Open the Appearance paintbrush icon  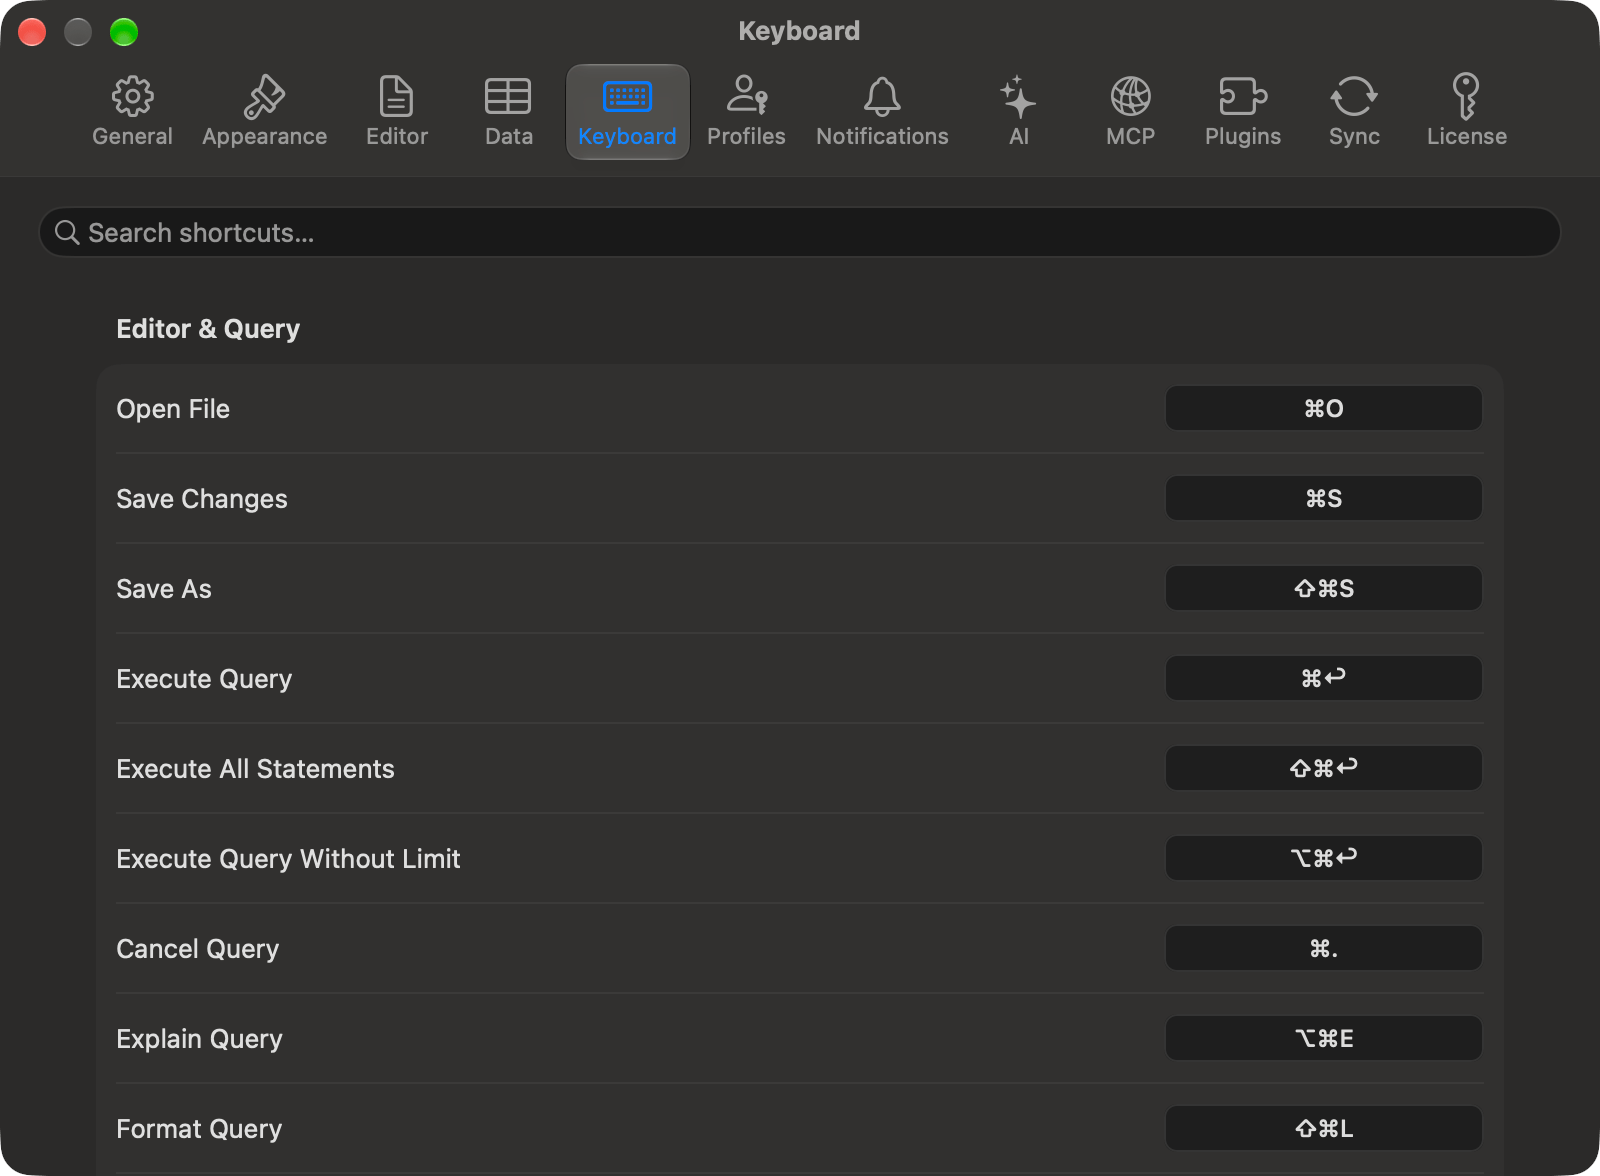pyautogui.click(x=265, y=97)
